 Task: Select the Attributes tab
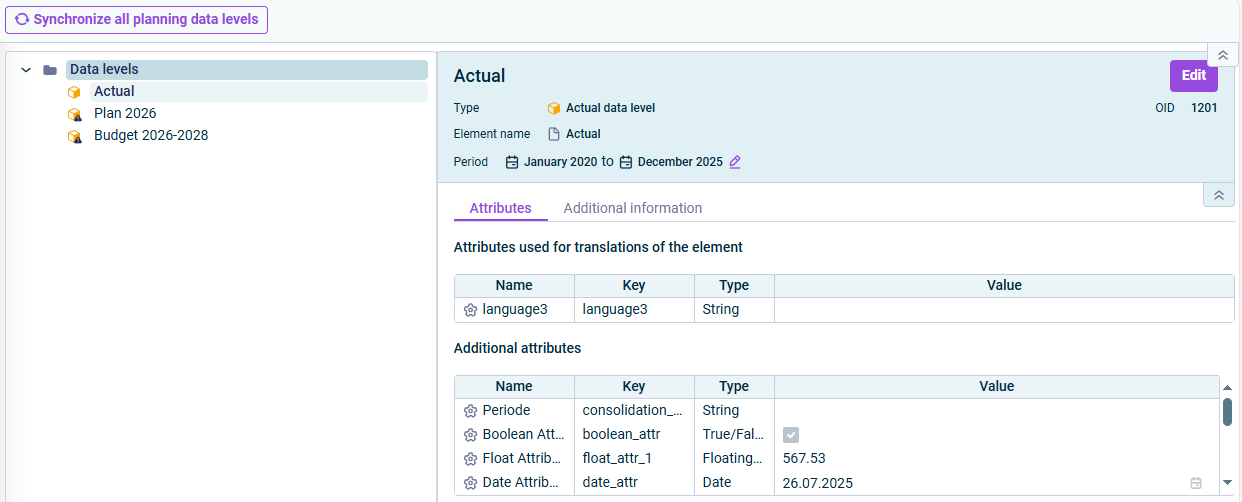coord(500,208)
